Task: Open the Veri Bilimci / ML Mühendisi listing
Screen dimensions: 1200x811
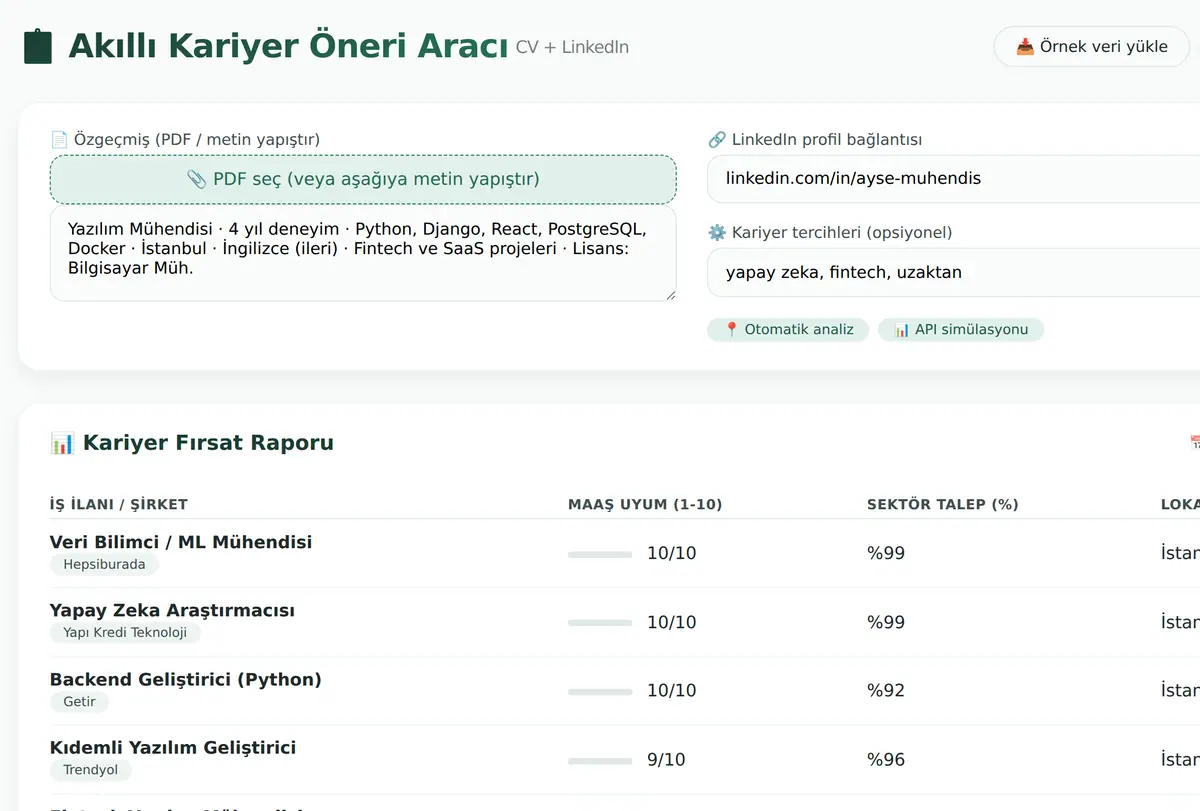Action: pyautogui.click(x=181, y=542)
